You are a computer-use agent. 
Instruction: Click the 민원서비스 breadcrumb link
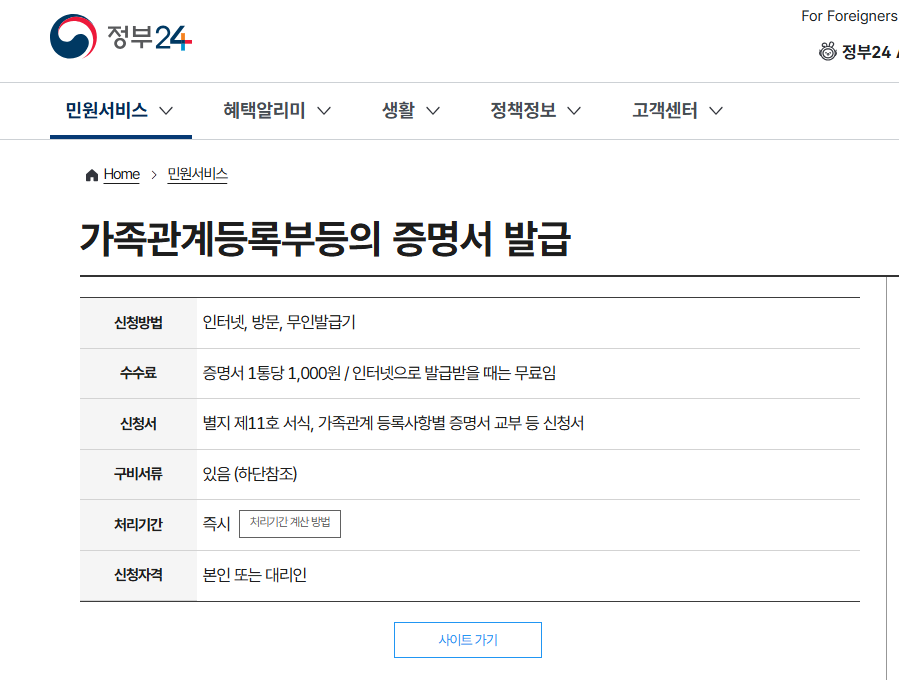197,173
